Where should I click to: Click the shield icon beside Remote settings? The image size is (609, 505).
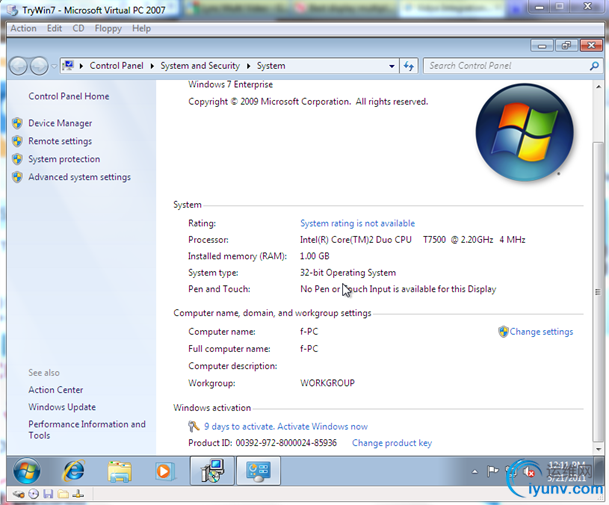point(17,141)
